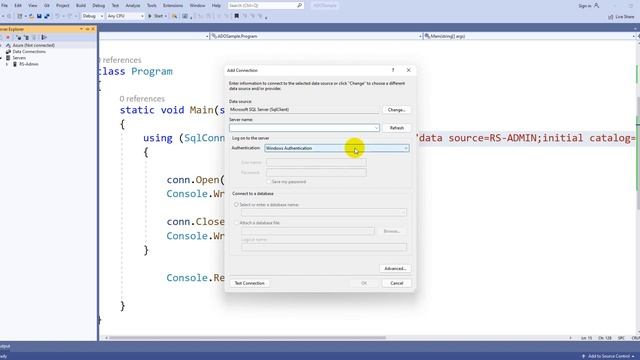Click the Open File toolbar icon
The image size is (640, 360).
click(x=31, y=16)
